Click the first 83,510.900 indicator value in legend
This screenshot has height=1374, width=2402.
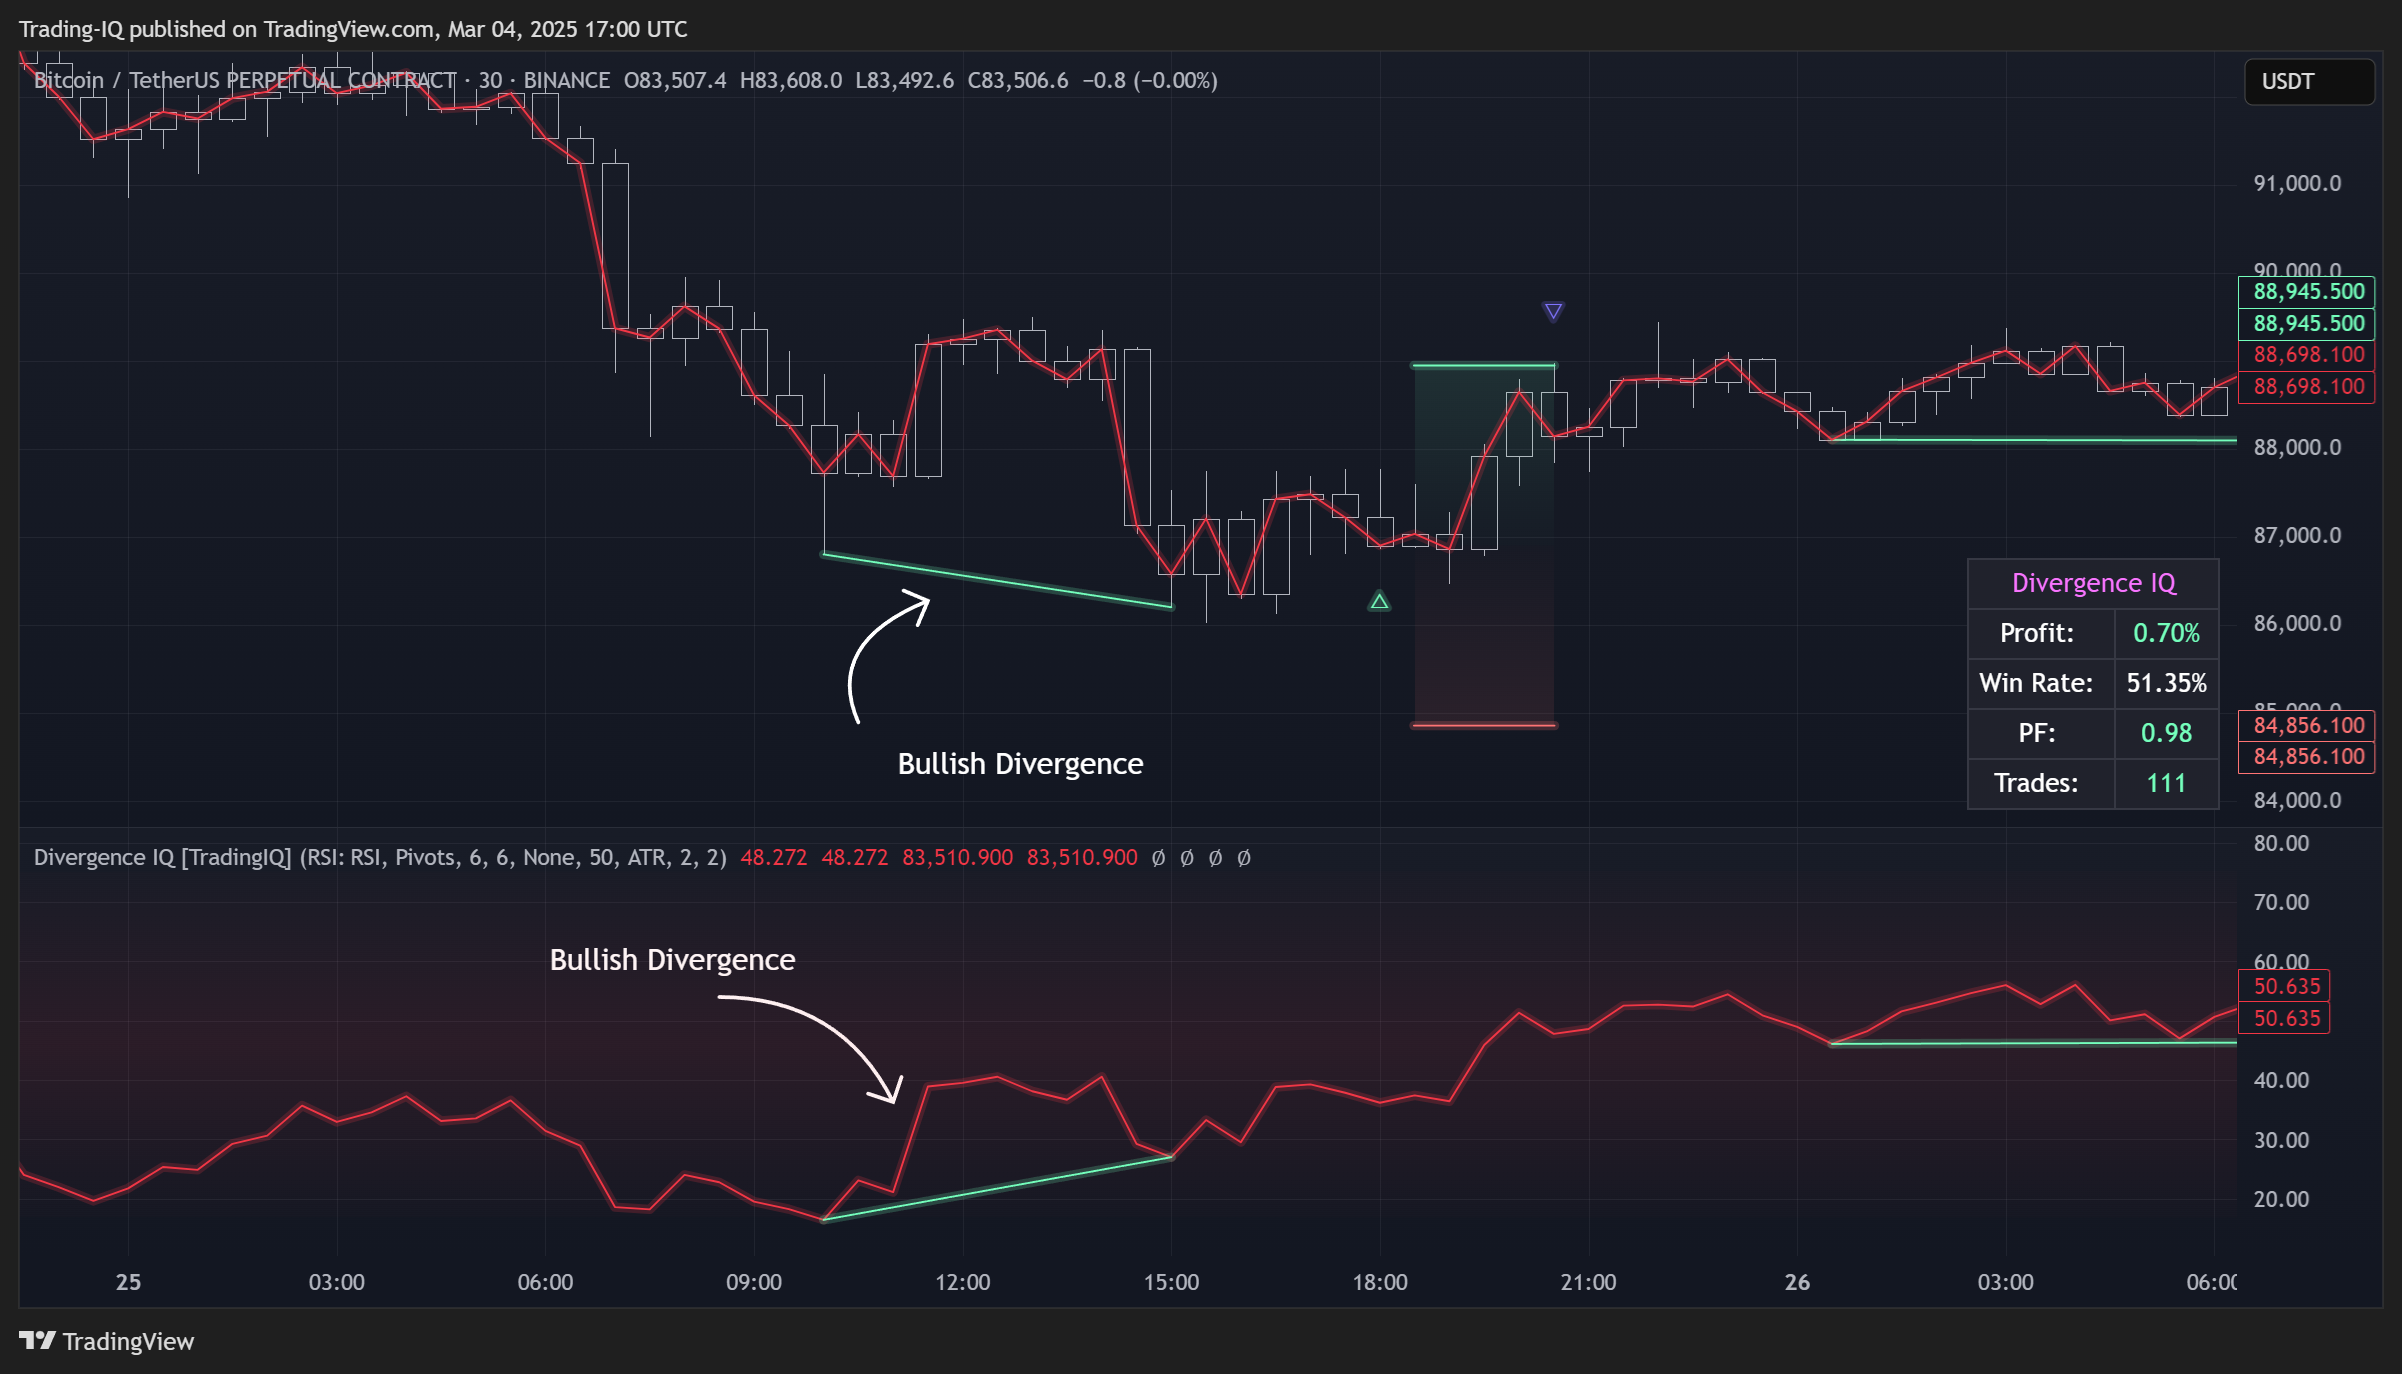[x=957, y=857]
